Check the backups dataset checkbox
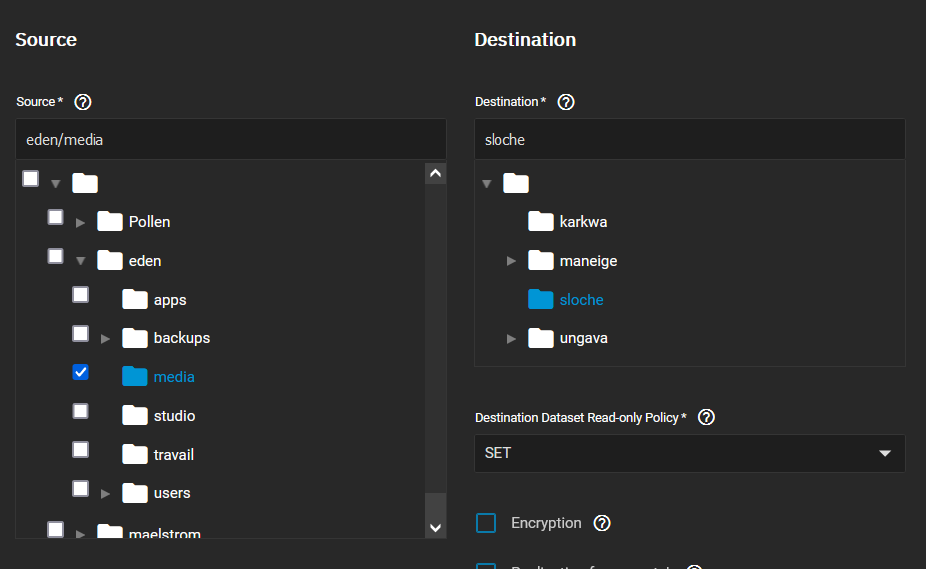Image resolution: width=926 pixels, height=569 pixels. 80,333
